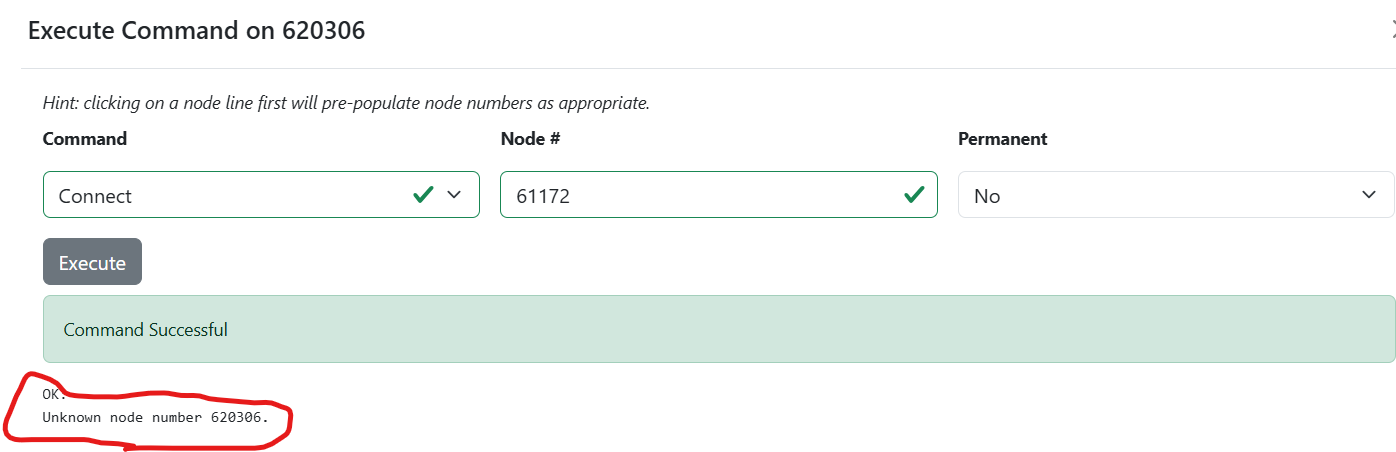Click the Execute button
Image resolution: width=1396 pixels, height=452 pixels.
coord(92,262)
